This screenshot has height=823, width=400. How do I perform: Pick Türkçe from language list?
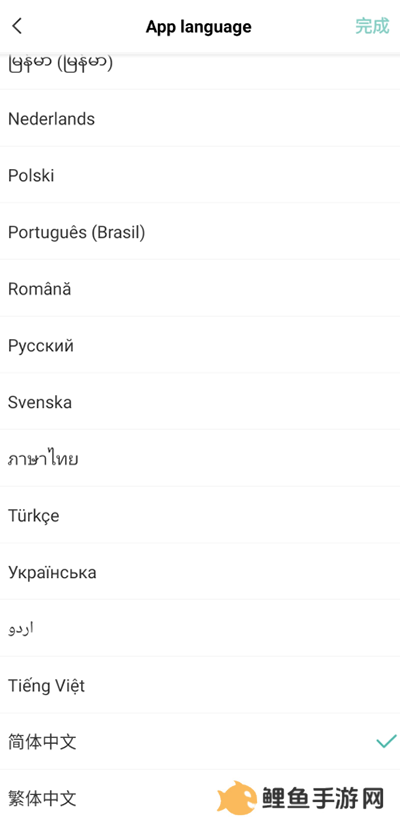click(200, 515)
